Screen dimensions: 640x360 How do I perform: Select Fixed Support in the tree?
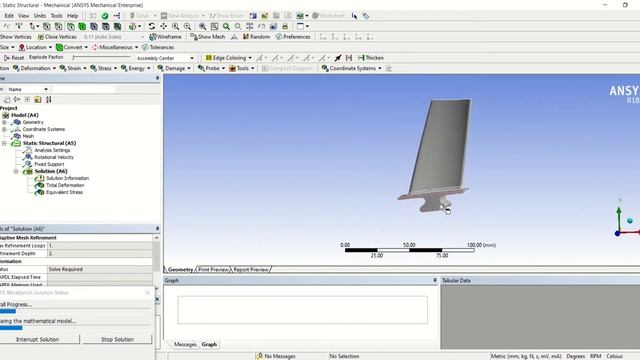click(49, 164)
